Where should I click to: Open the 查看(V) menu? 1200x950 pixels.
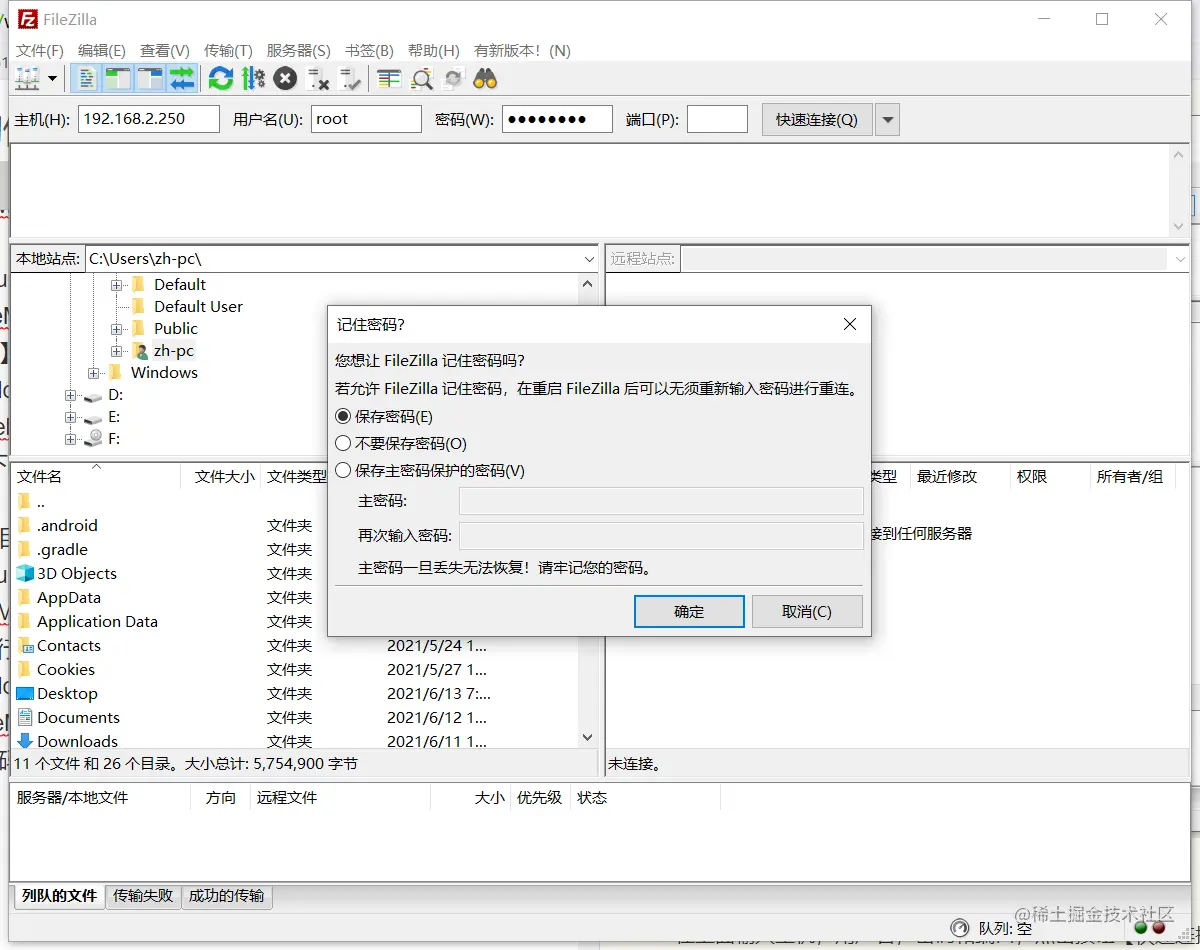pyautogui.click(x=165, y=50)
